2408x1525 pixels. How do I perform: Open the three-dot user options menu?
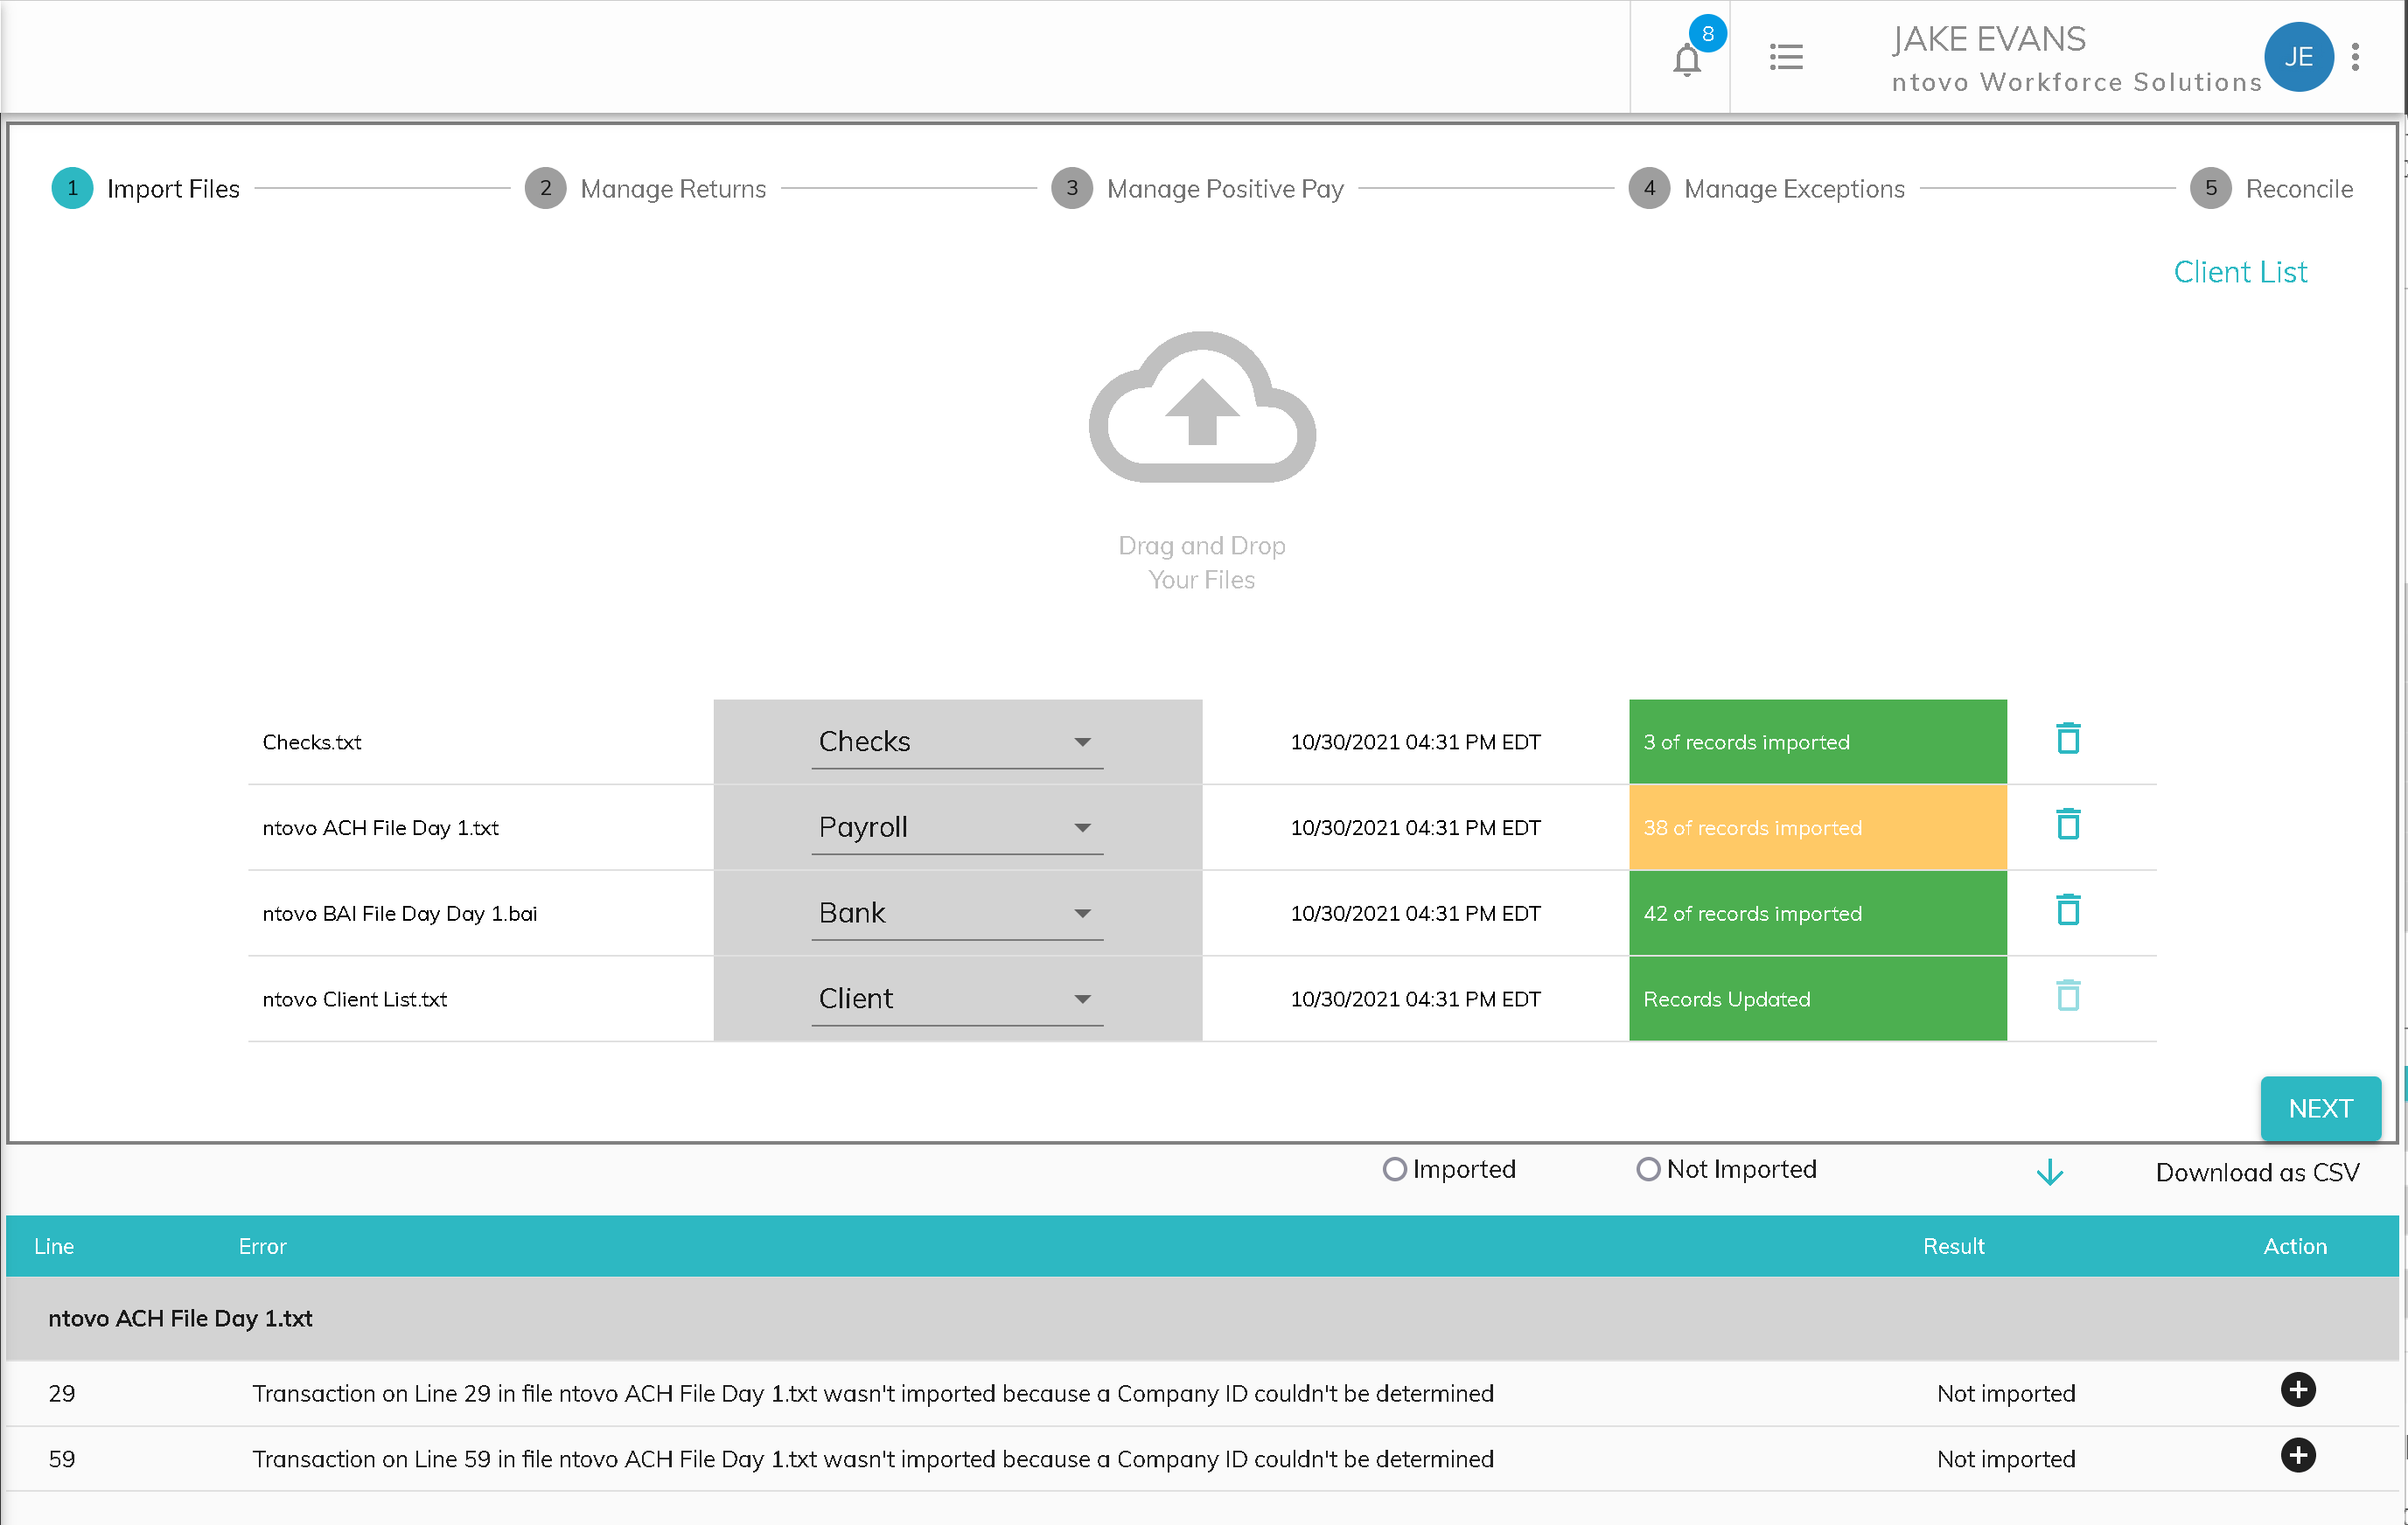2355,57
